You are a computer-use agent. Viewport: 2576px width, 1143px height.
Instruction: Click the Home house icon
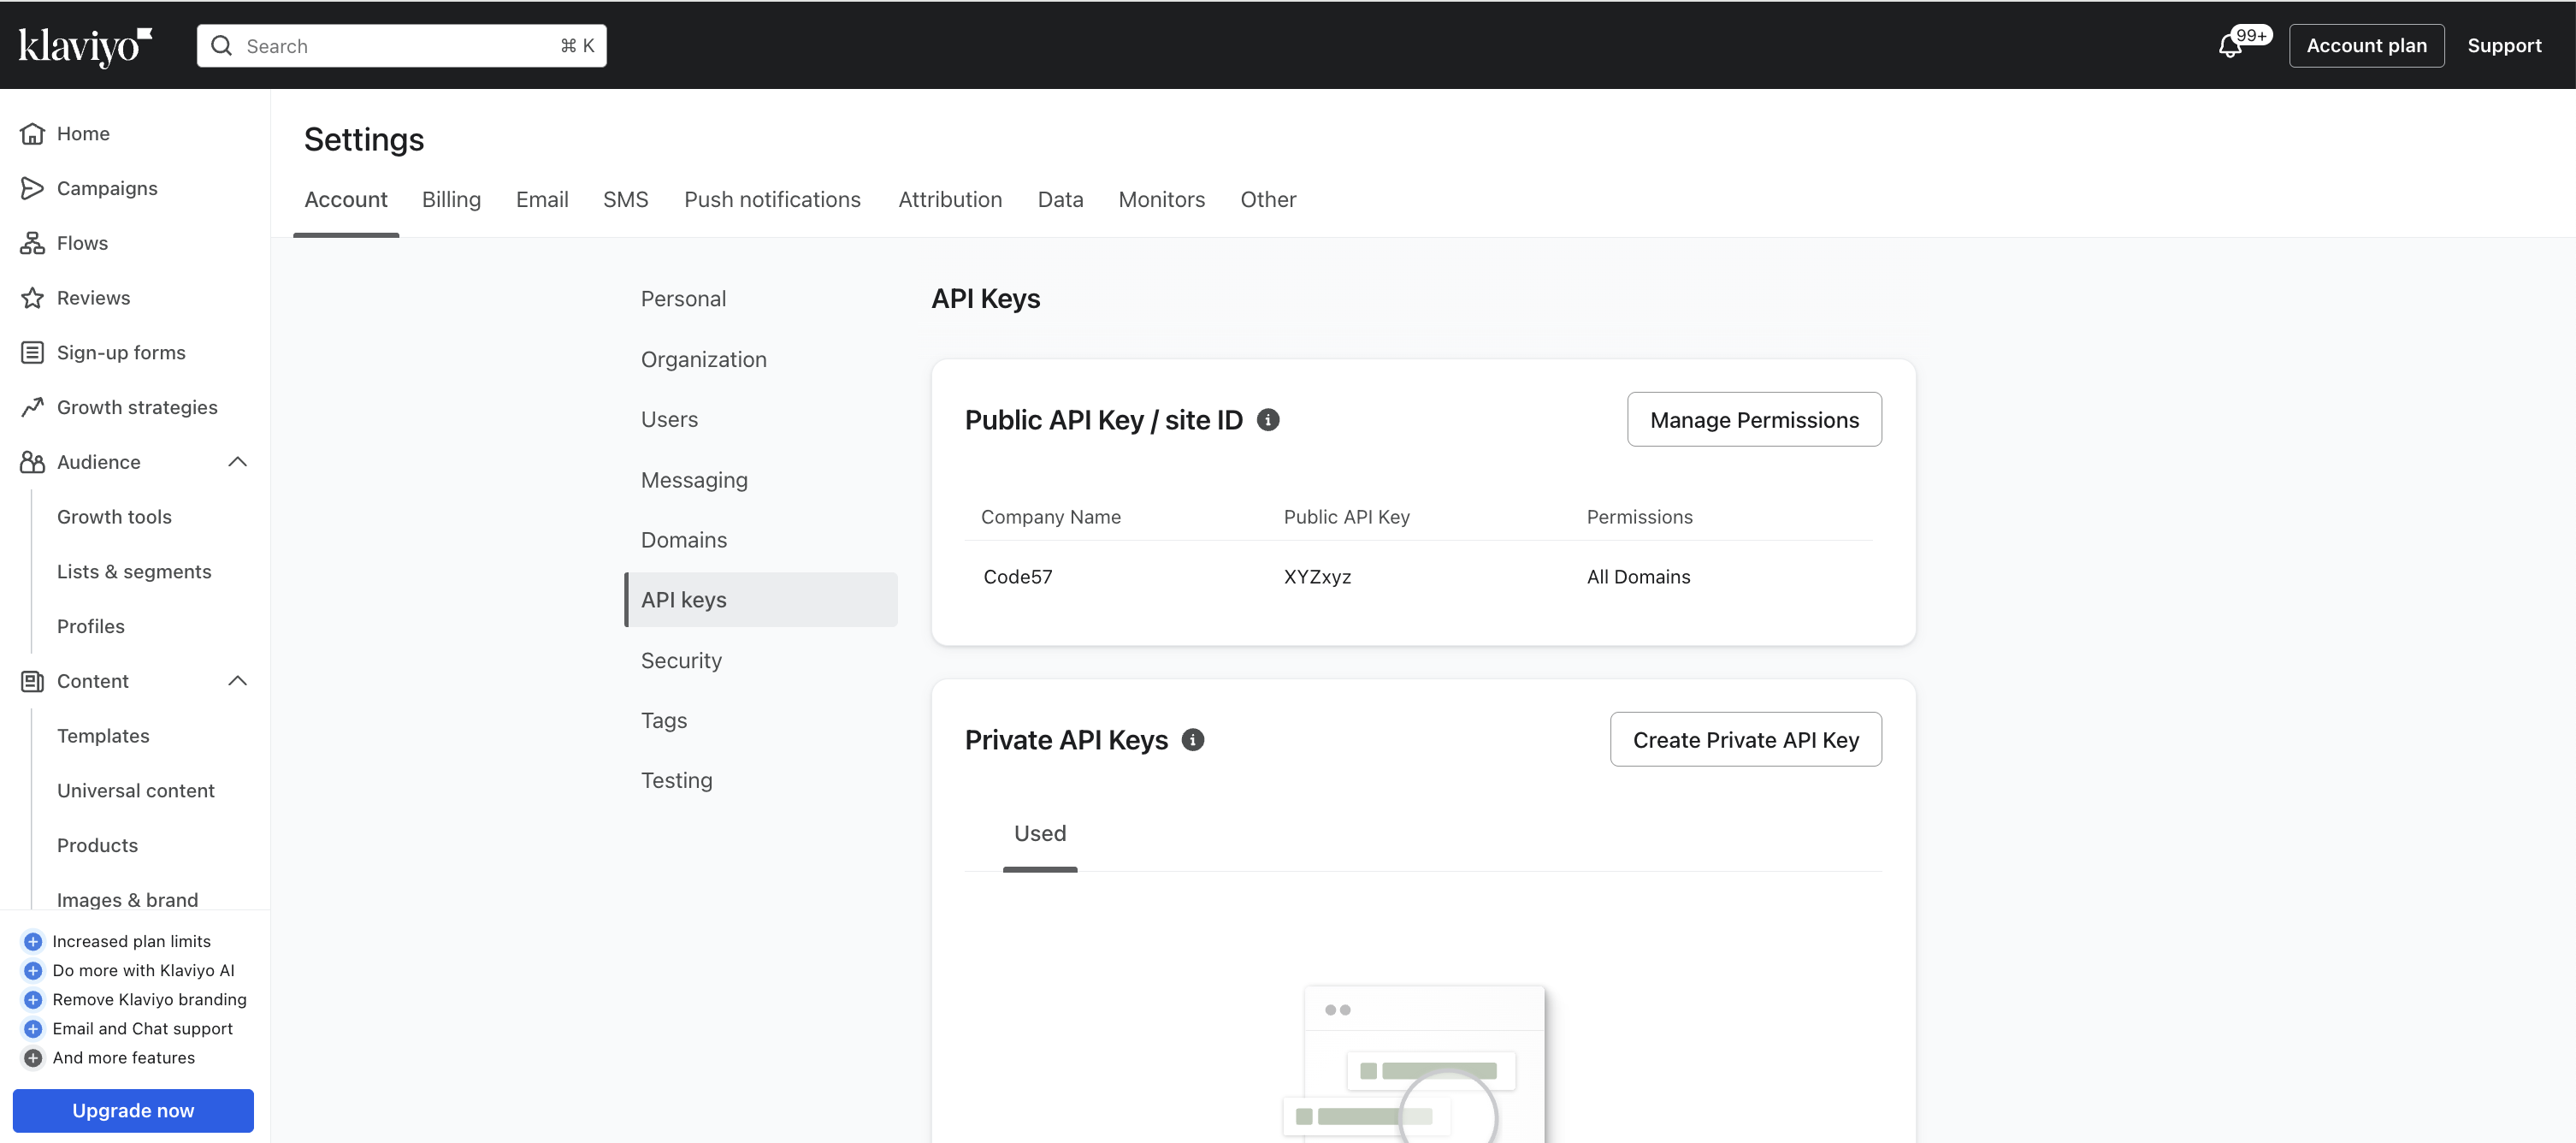[x=32, y=134]
